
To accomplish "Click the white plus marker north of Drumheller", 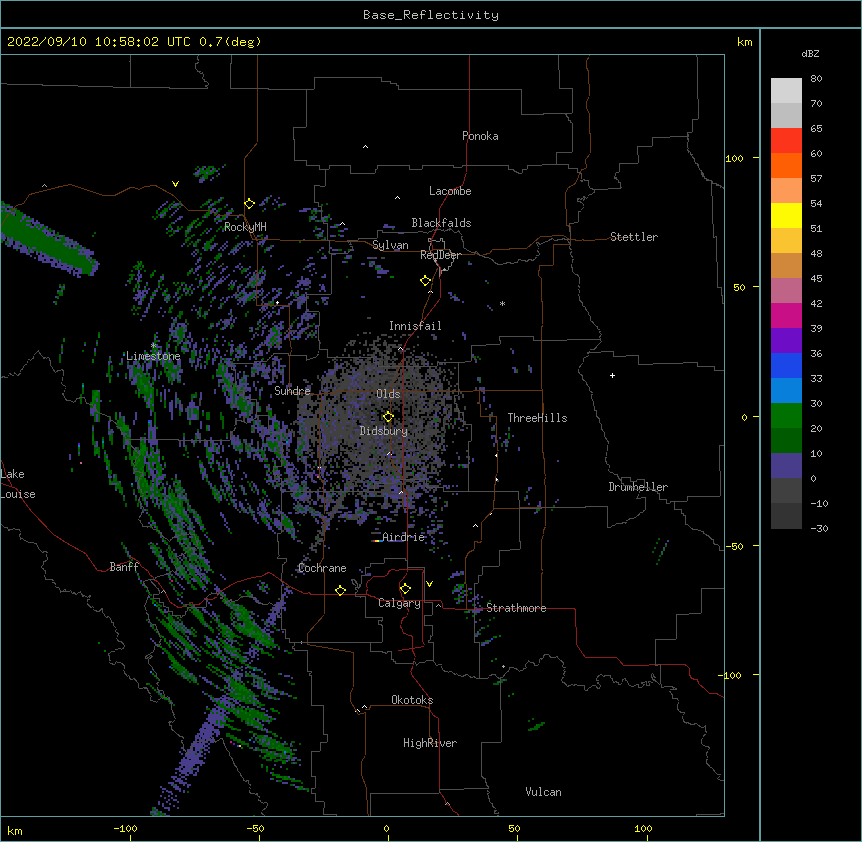I will tap(612, 375).
